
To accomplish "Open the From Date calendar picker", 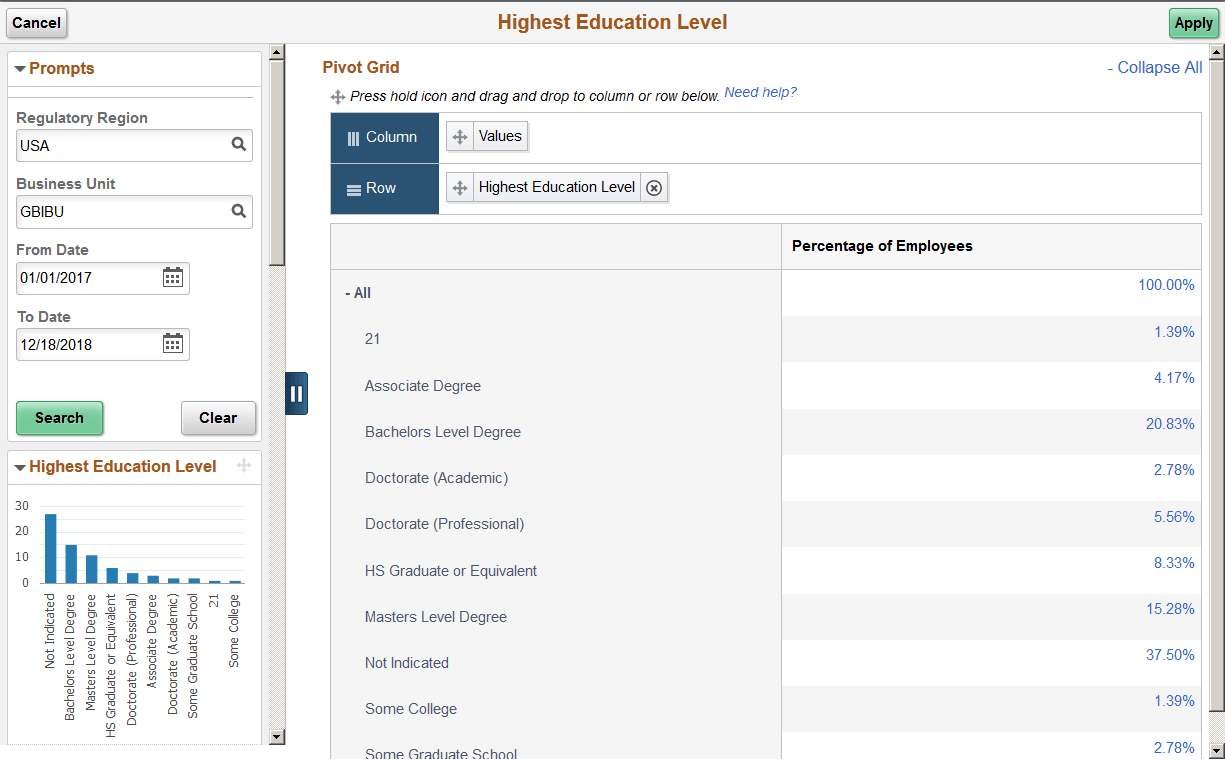I will [x=172, y=278].
